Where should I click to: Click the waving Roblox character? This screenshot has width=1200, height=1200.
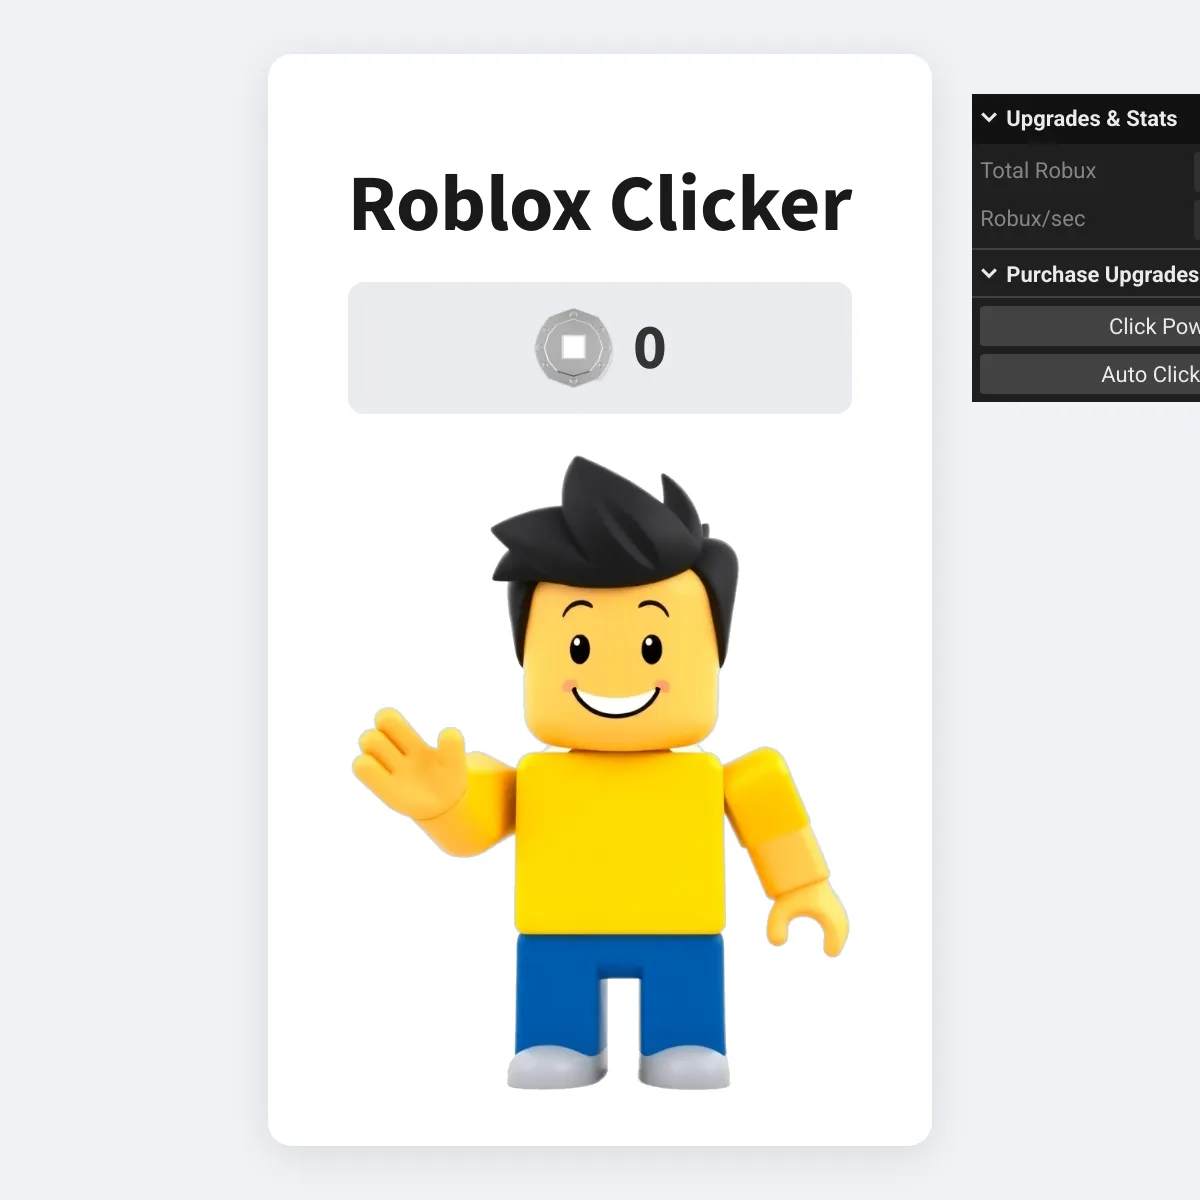pyautogui.click(x=600, y=773)
